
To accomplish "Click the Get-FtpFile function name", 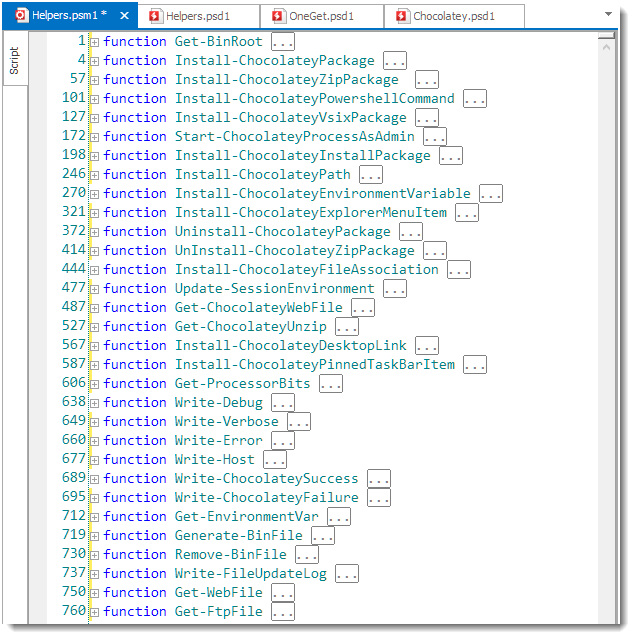I will [218, 612].
